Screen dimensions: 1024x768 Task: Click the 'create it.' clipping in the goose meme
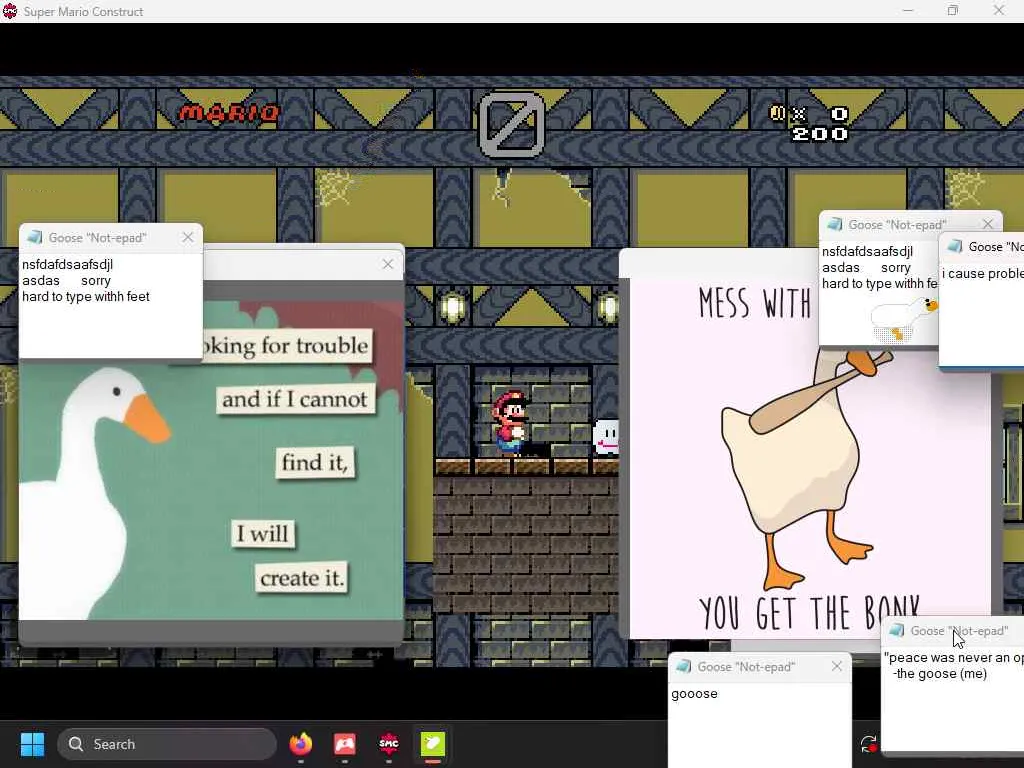coord(301,578)
